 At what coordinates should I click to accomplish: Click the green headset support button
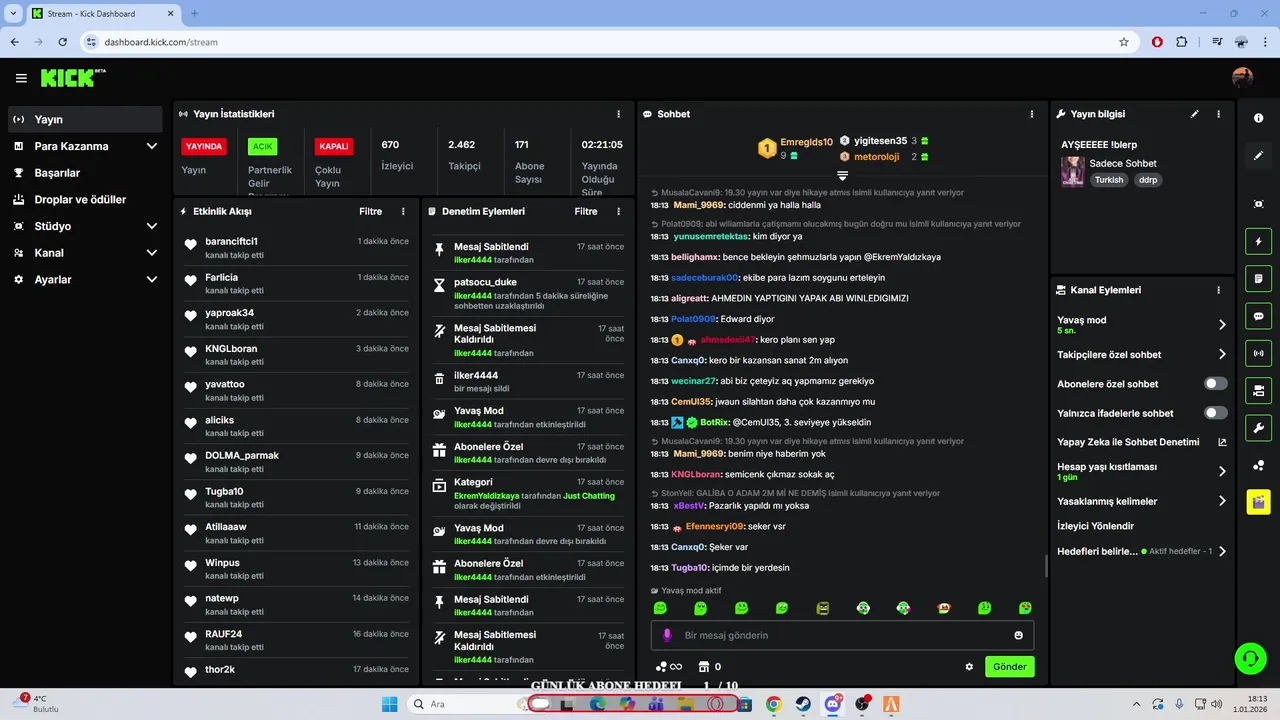(x=1250, y=658)
